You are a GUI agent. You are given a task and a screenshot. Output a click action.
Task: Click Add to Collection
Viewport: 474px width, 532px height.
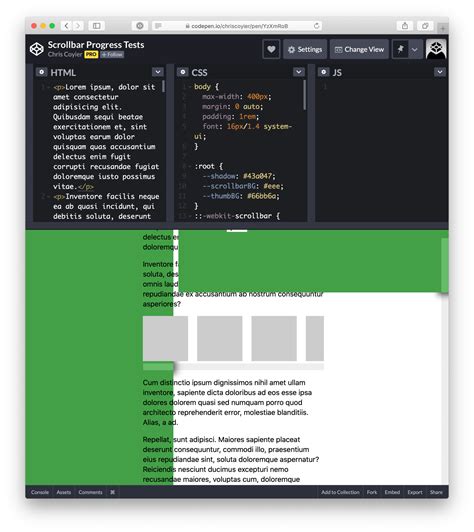point(340,492)
